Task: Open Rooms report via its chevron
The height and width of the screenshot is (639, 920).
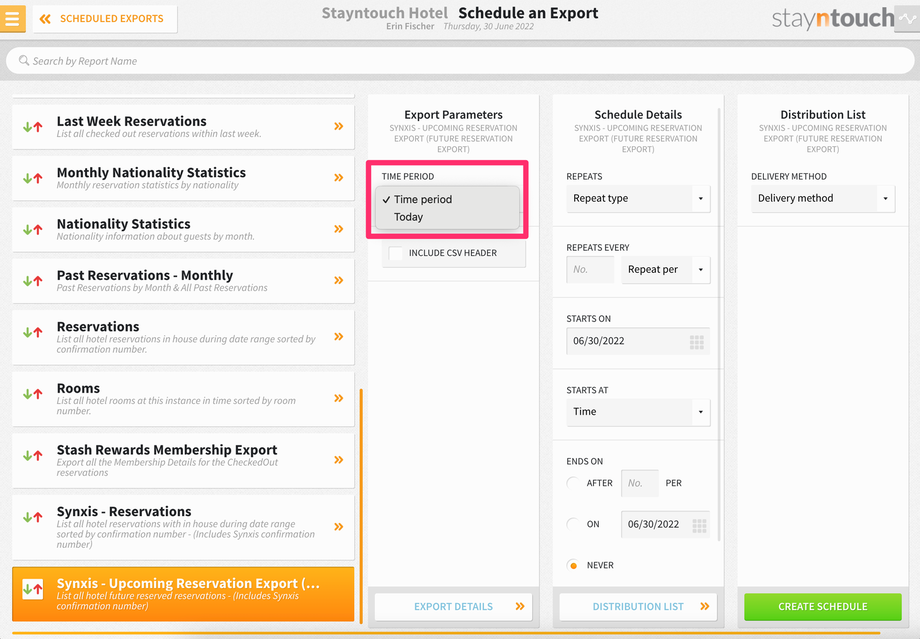Action: coord(339,398)
